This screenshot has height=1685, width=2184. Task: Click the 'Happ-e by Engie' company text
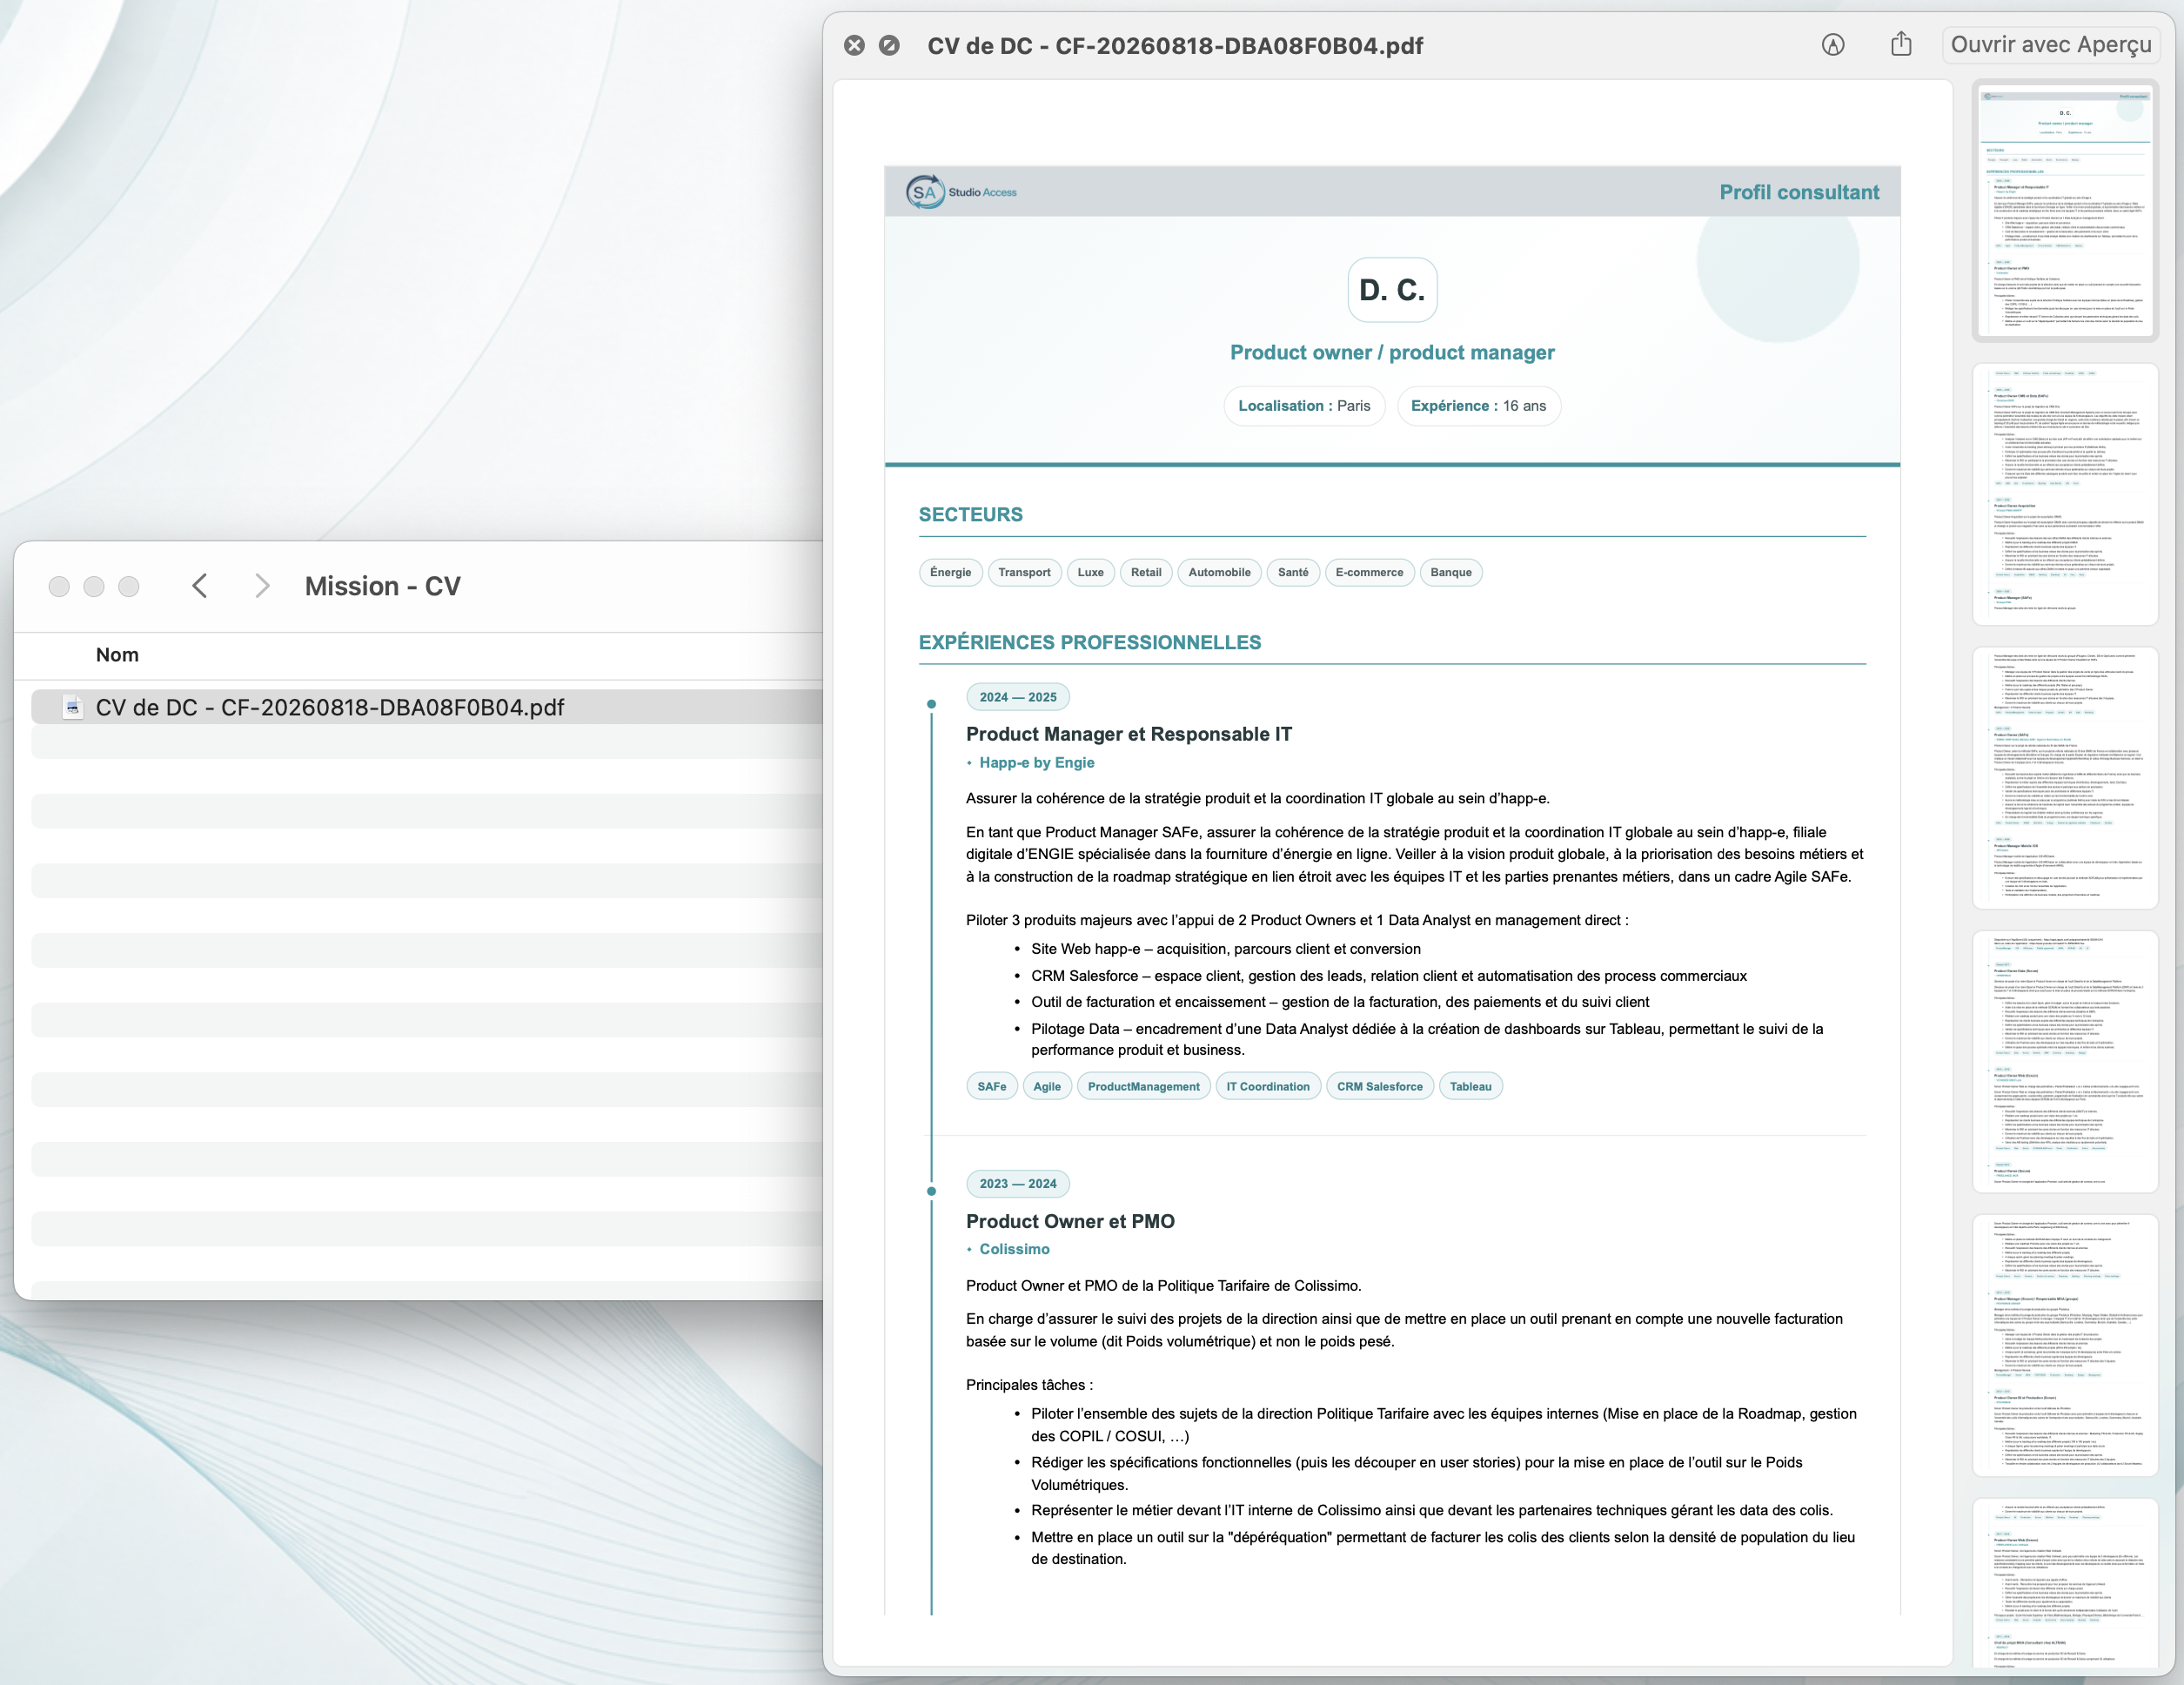pos(1036,763)
